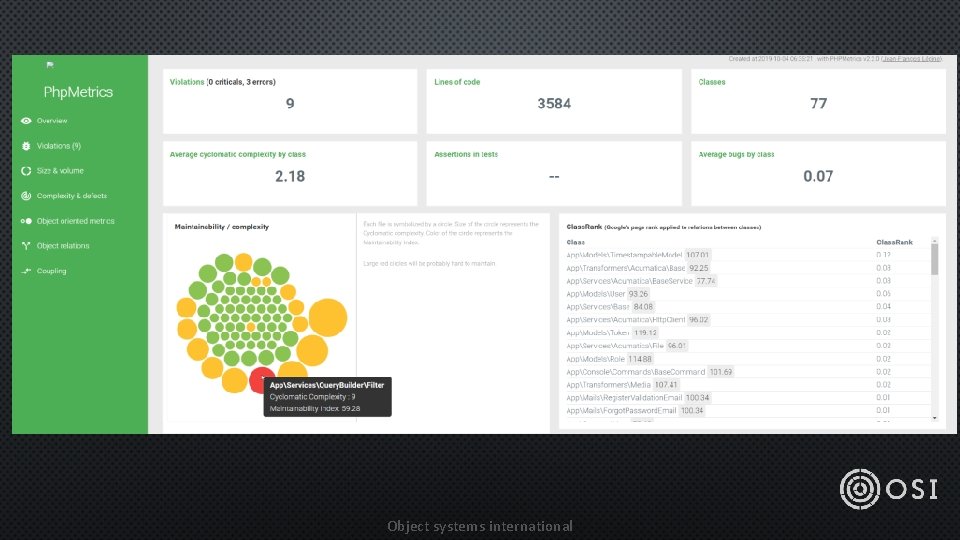This screenshot has width=960, height=540.
Task: Click the 0.07 average bugs value
Action: (x=818, y=176)
